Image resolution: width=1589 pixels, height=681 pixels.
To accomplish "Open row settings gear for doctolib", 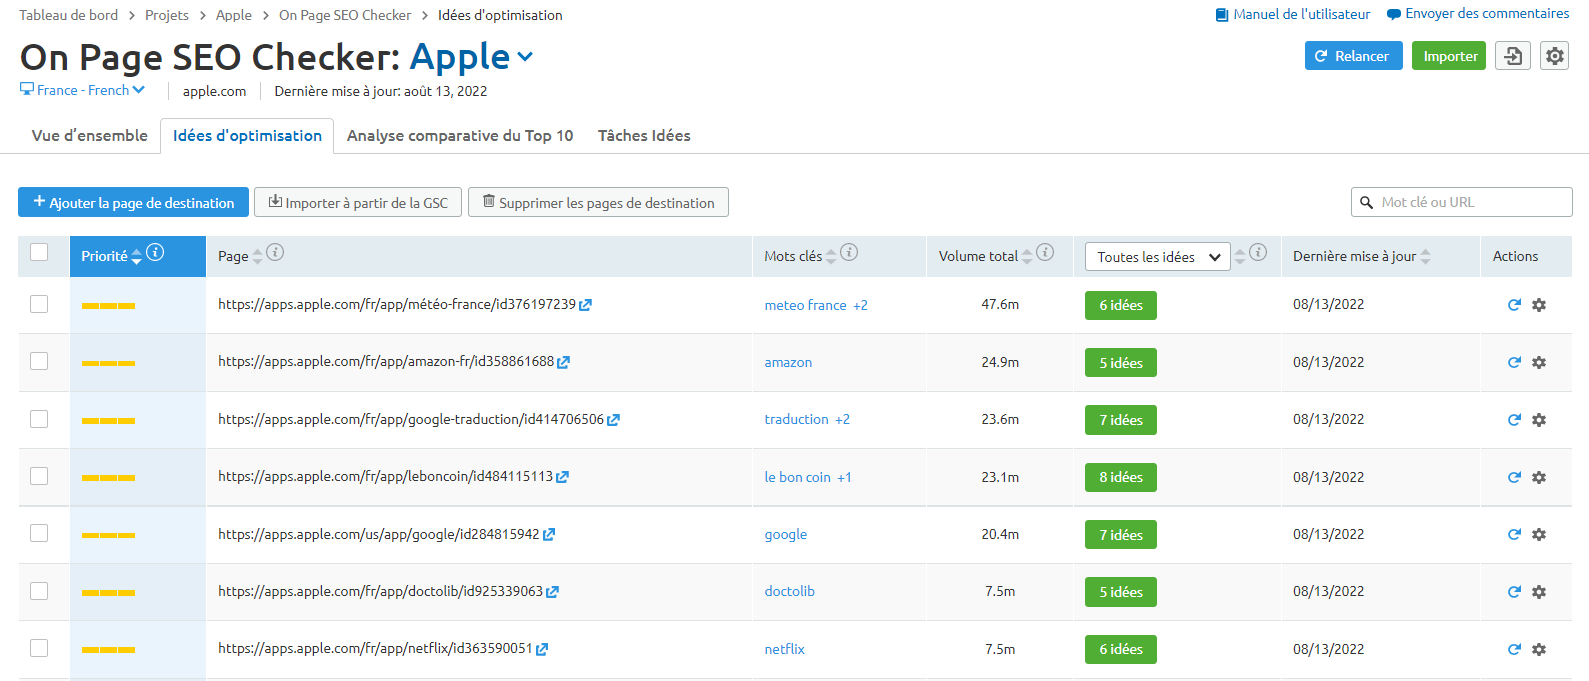I will [1539, 592].
